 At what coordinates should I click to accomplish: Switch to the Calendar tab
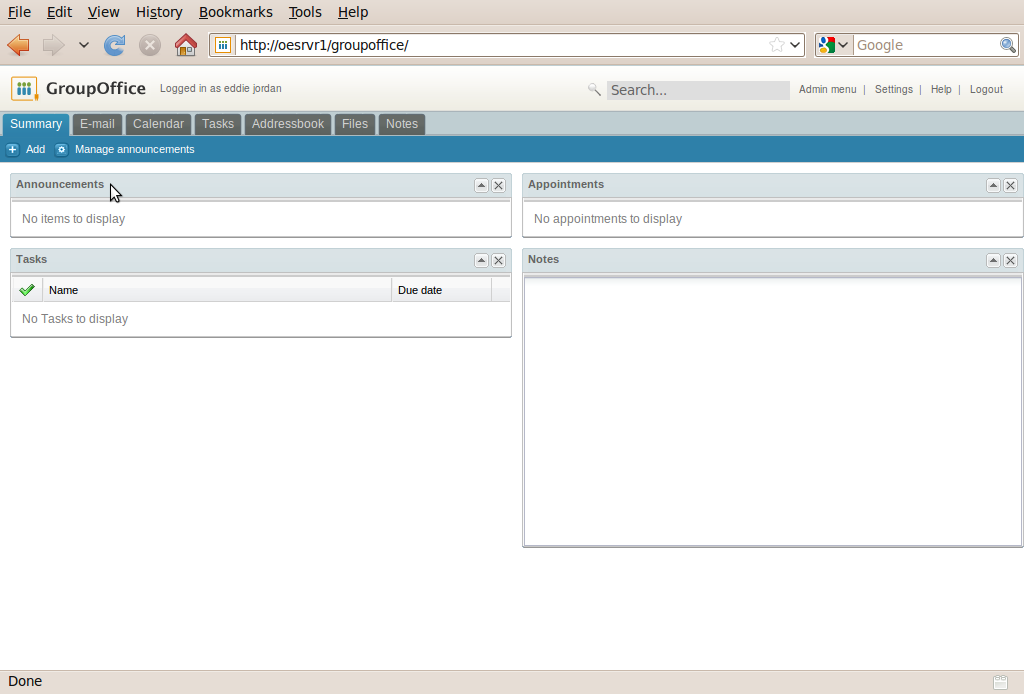(x=158, y=124)
